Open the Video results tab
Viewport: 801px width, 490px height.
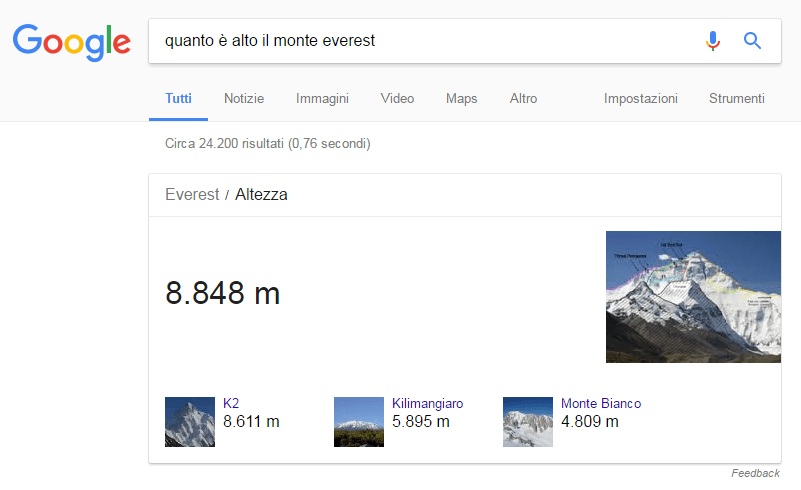coord(397,99)
